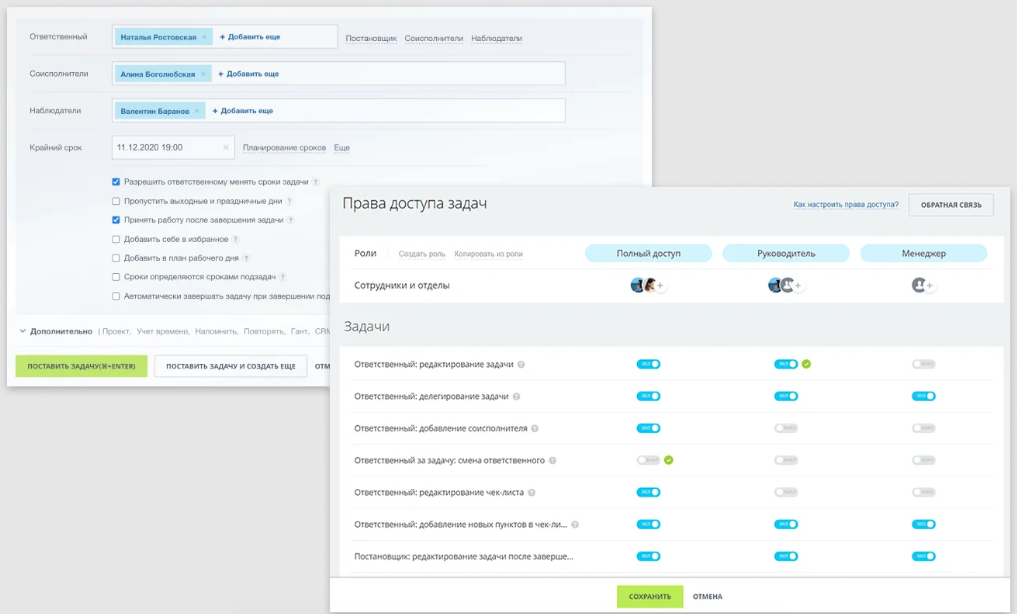Click the Сохранить button
1017x614 pixels.
click(650, 596)
